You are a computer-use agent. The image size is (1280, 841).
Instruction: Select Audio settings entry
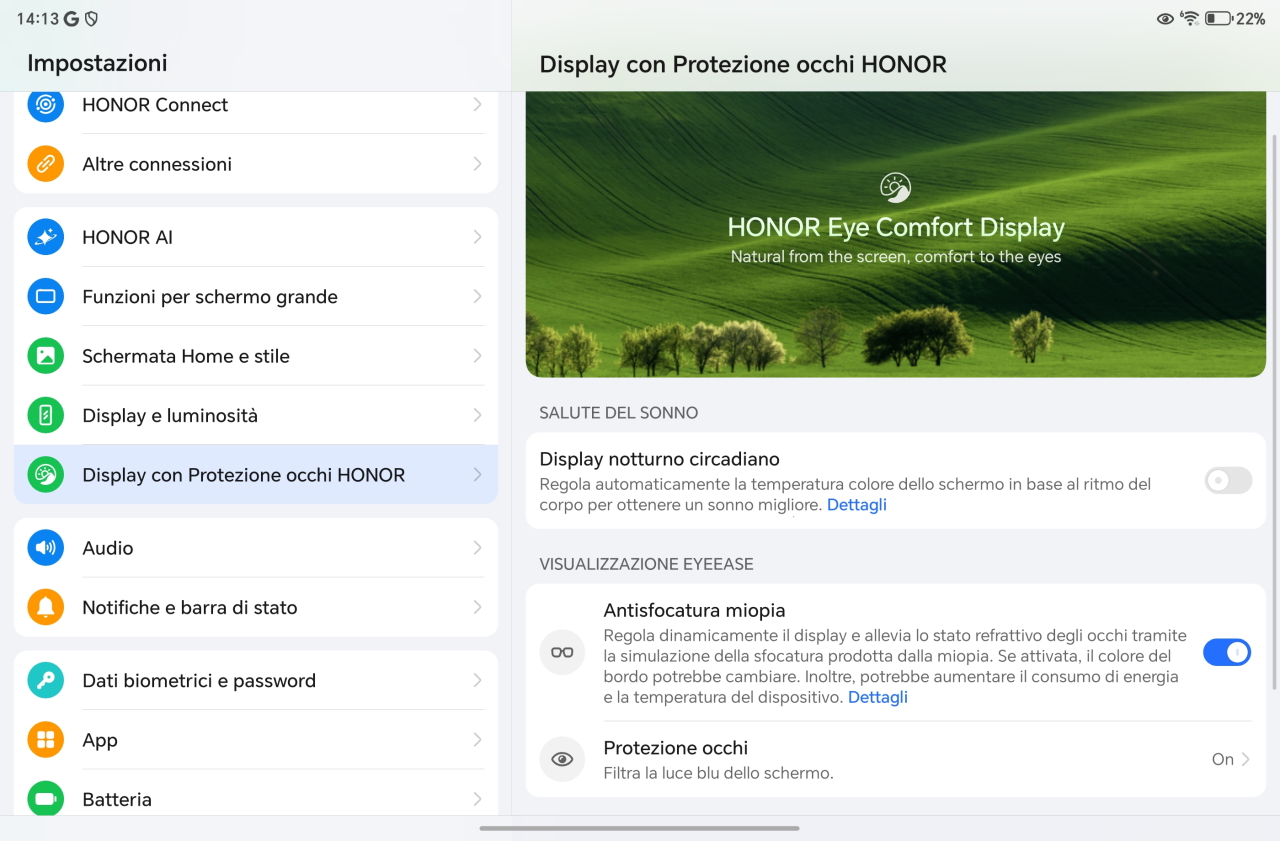click(x=256, y=548)
